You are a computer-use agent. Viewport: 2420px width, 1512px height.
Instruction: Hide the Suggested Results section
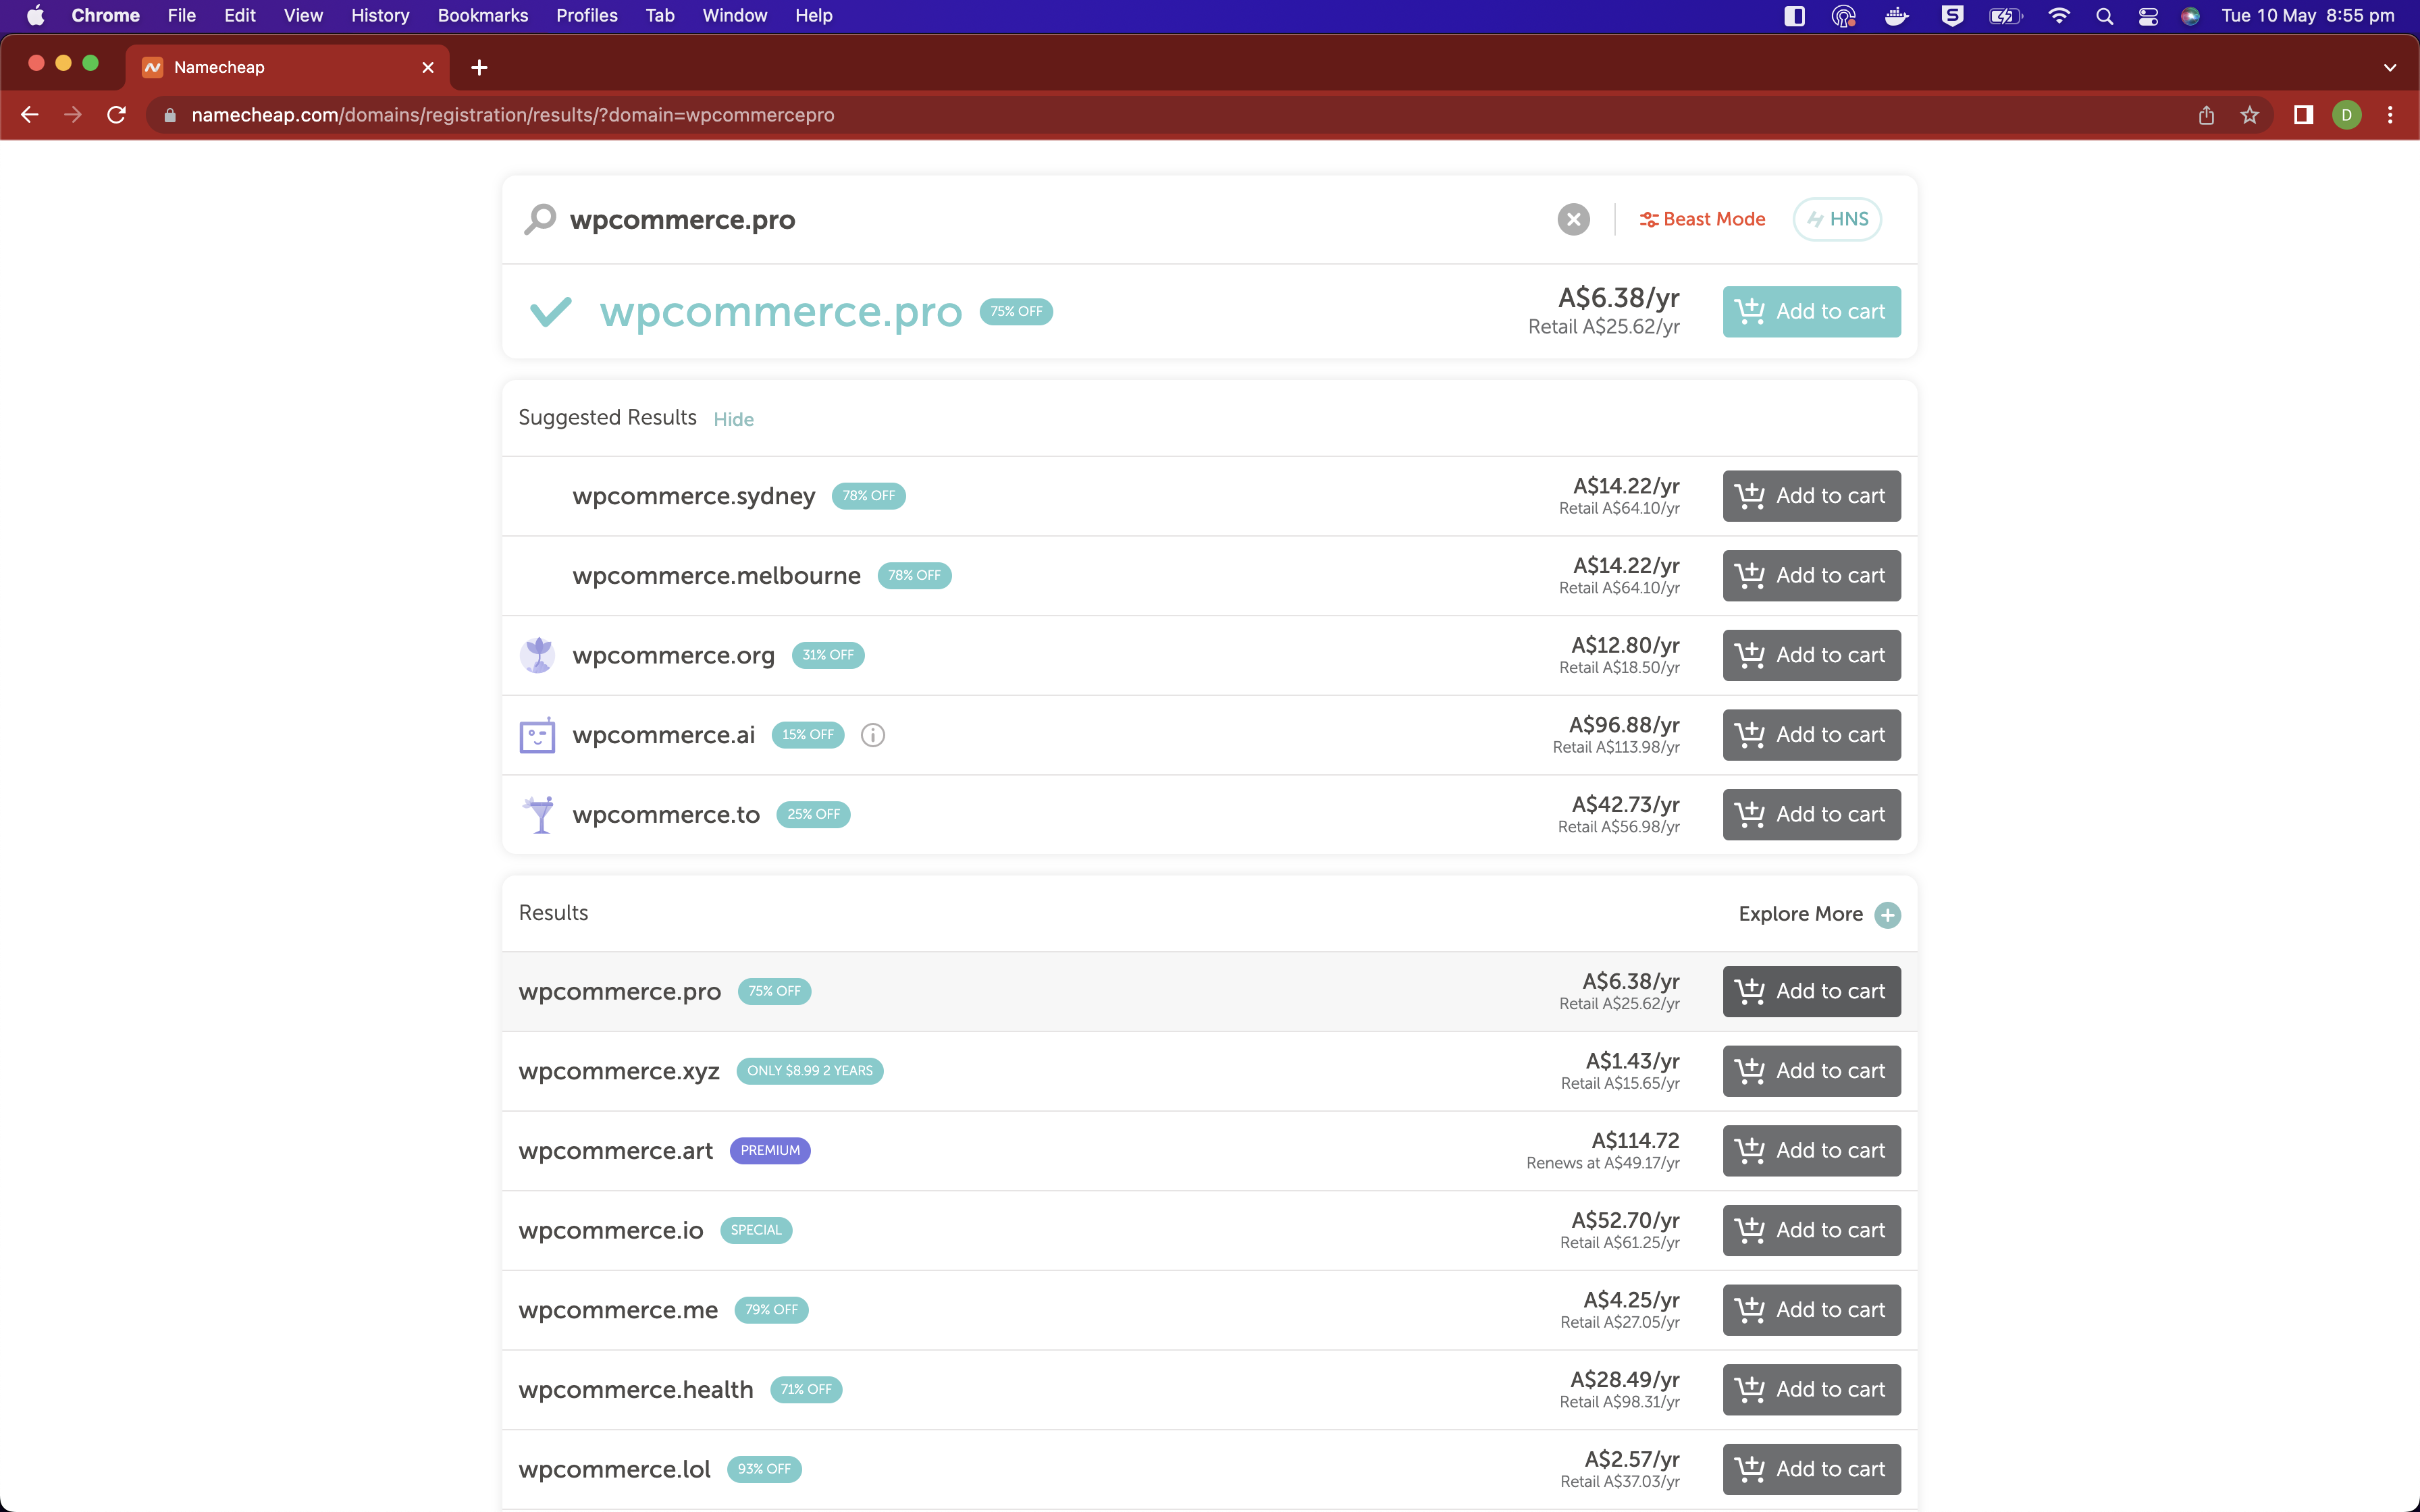(x=733, y=419)
